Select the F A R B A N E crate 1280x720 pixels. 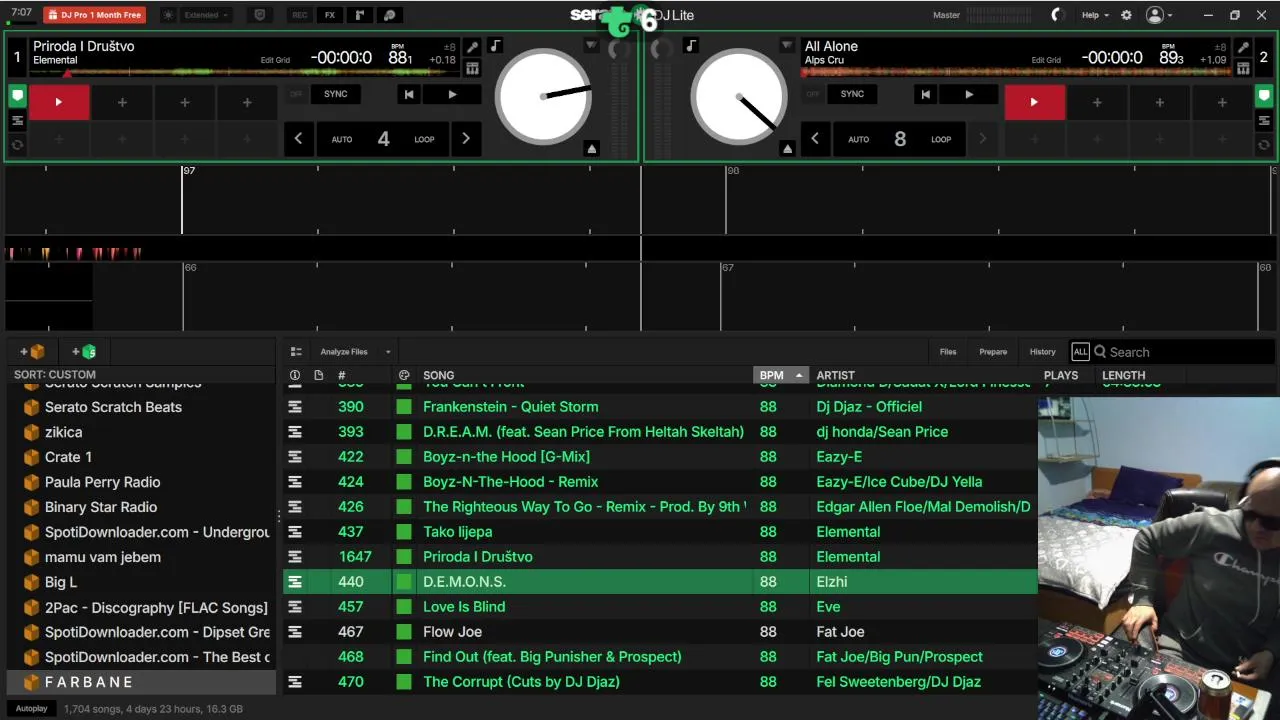click(x=141, y=682)
